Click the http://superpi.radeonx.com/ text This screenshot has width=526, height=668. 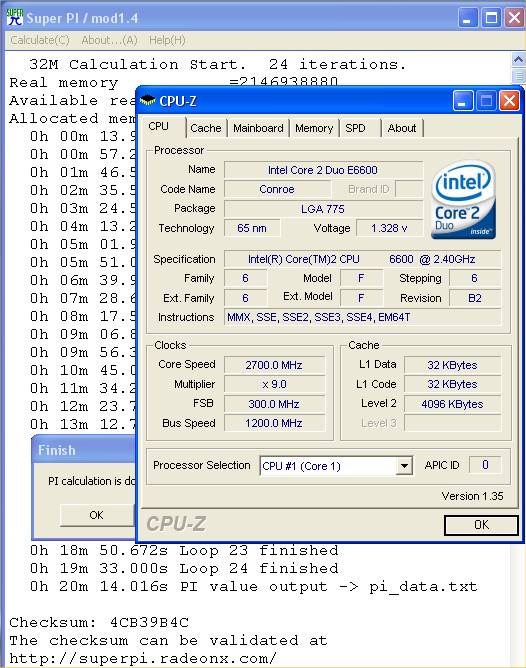pyautogui.click(x=143, y=659)
